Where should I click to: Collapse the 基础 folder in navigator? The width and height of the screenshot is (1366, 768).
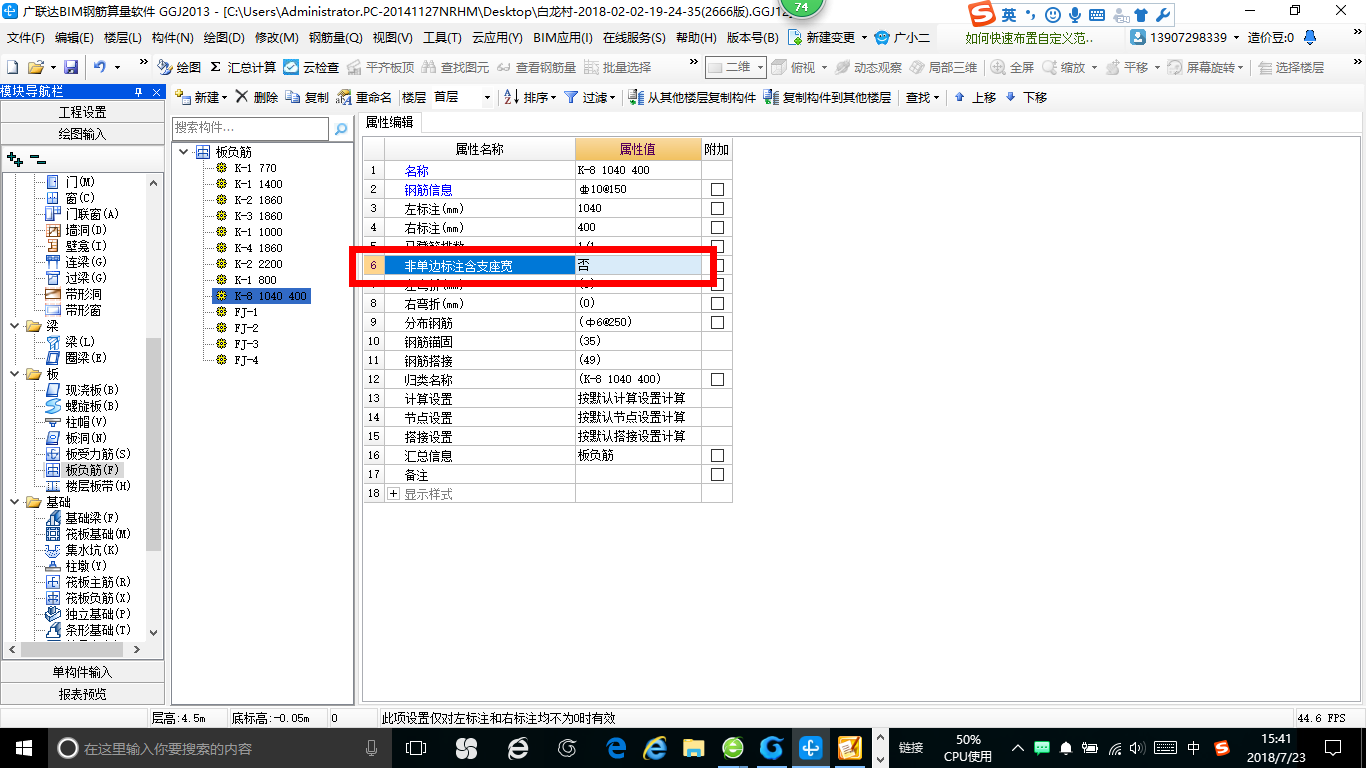pyautogui.click(x=14, y=502)
